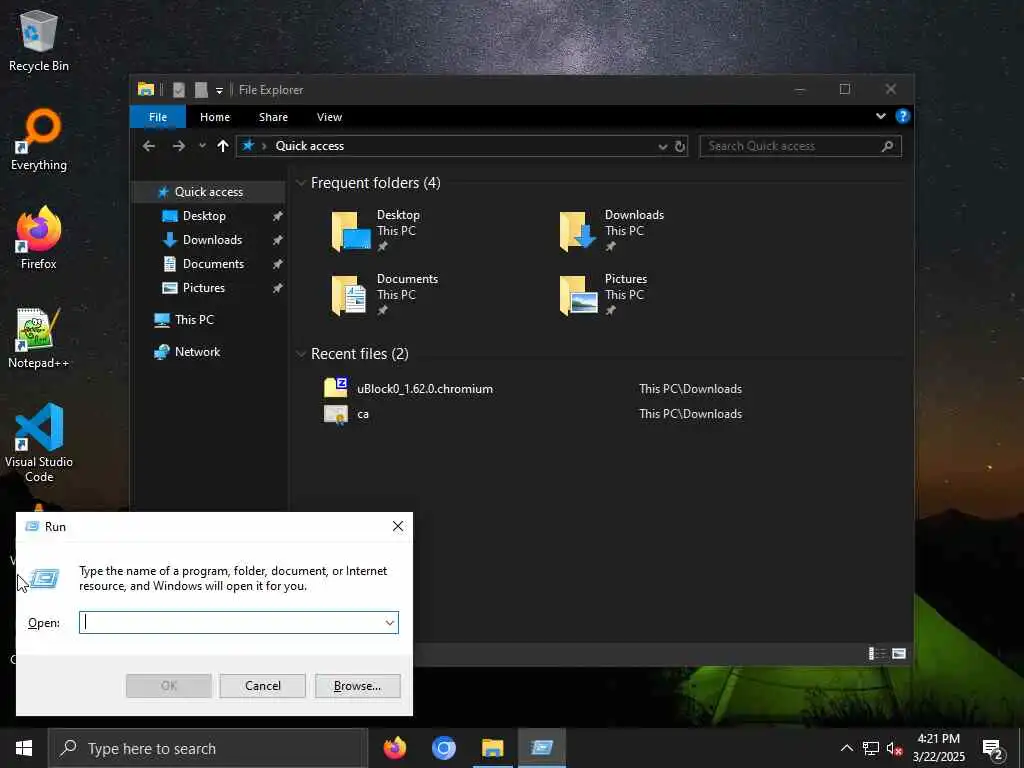Click the Quick access address bar text

click(x=310, y=146)
